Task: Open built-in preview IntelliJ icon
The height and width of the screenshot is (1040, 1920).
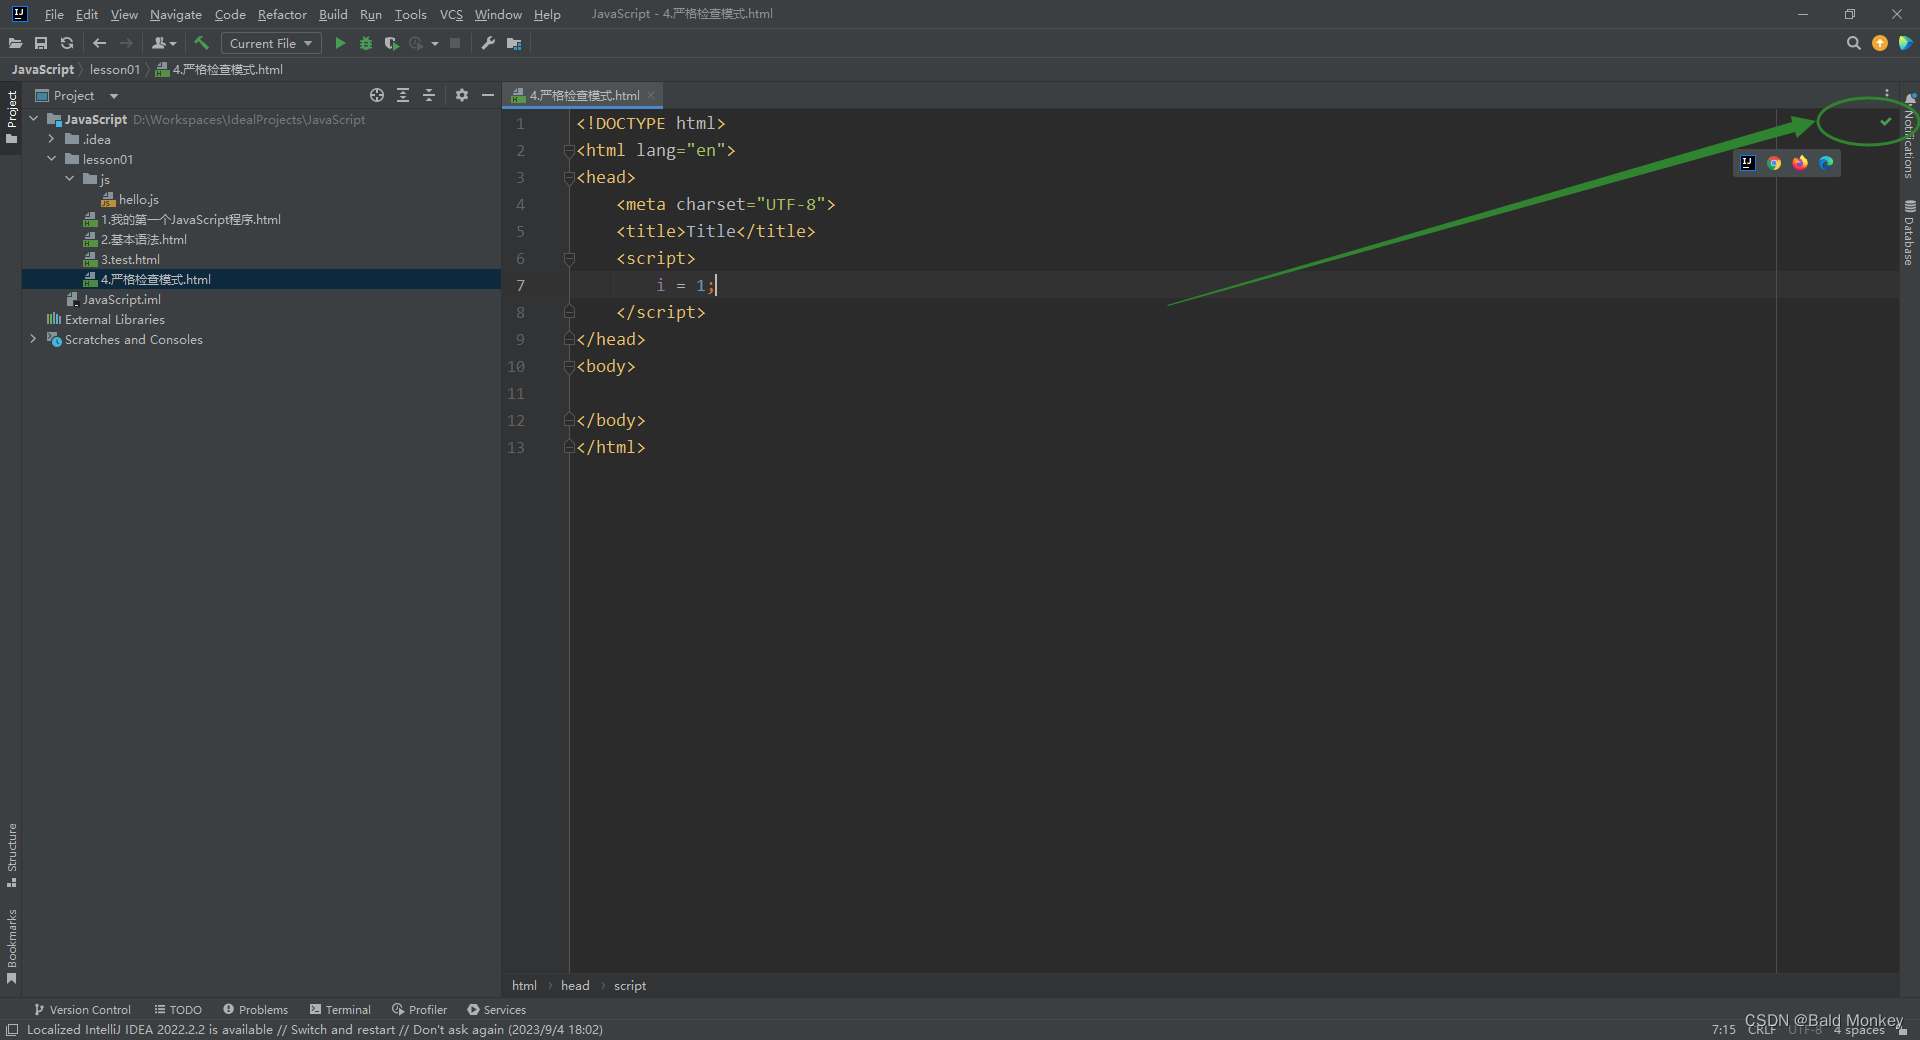Action: (1748, 163)
